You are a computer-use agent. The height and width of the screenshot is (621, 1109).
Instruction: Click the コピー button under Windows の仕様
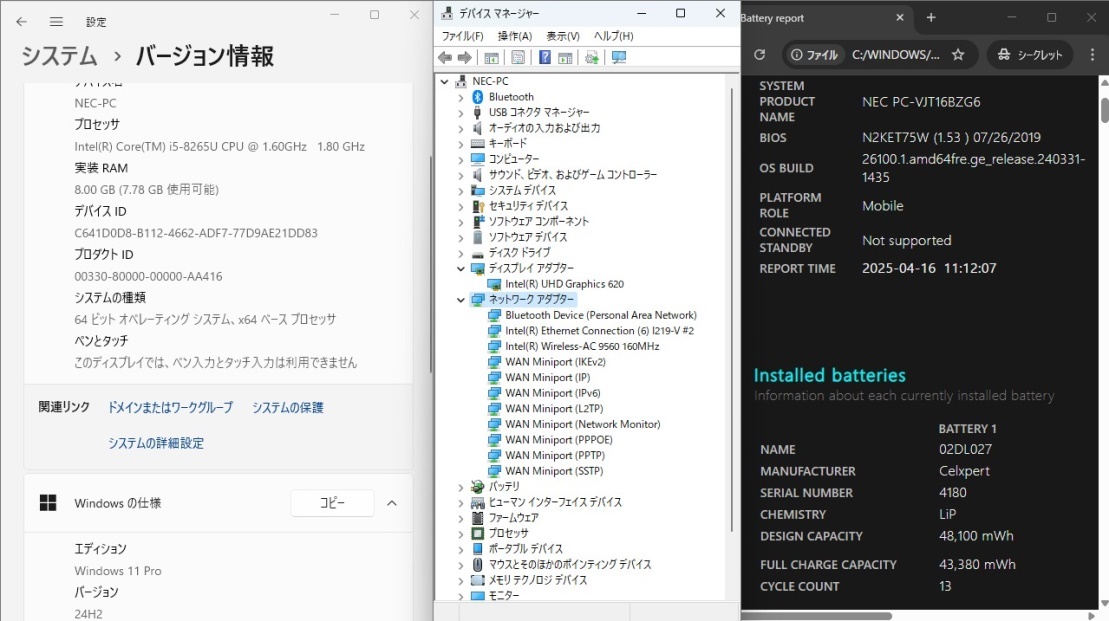[x=332, y=503]
